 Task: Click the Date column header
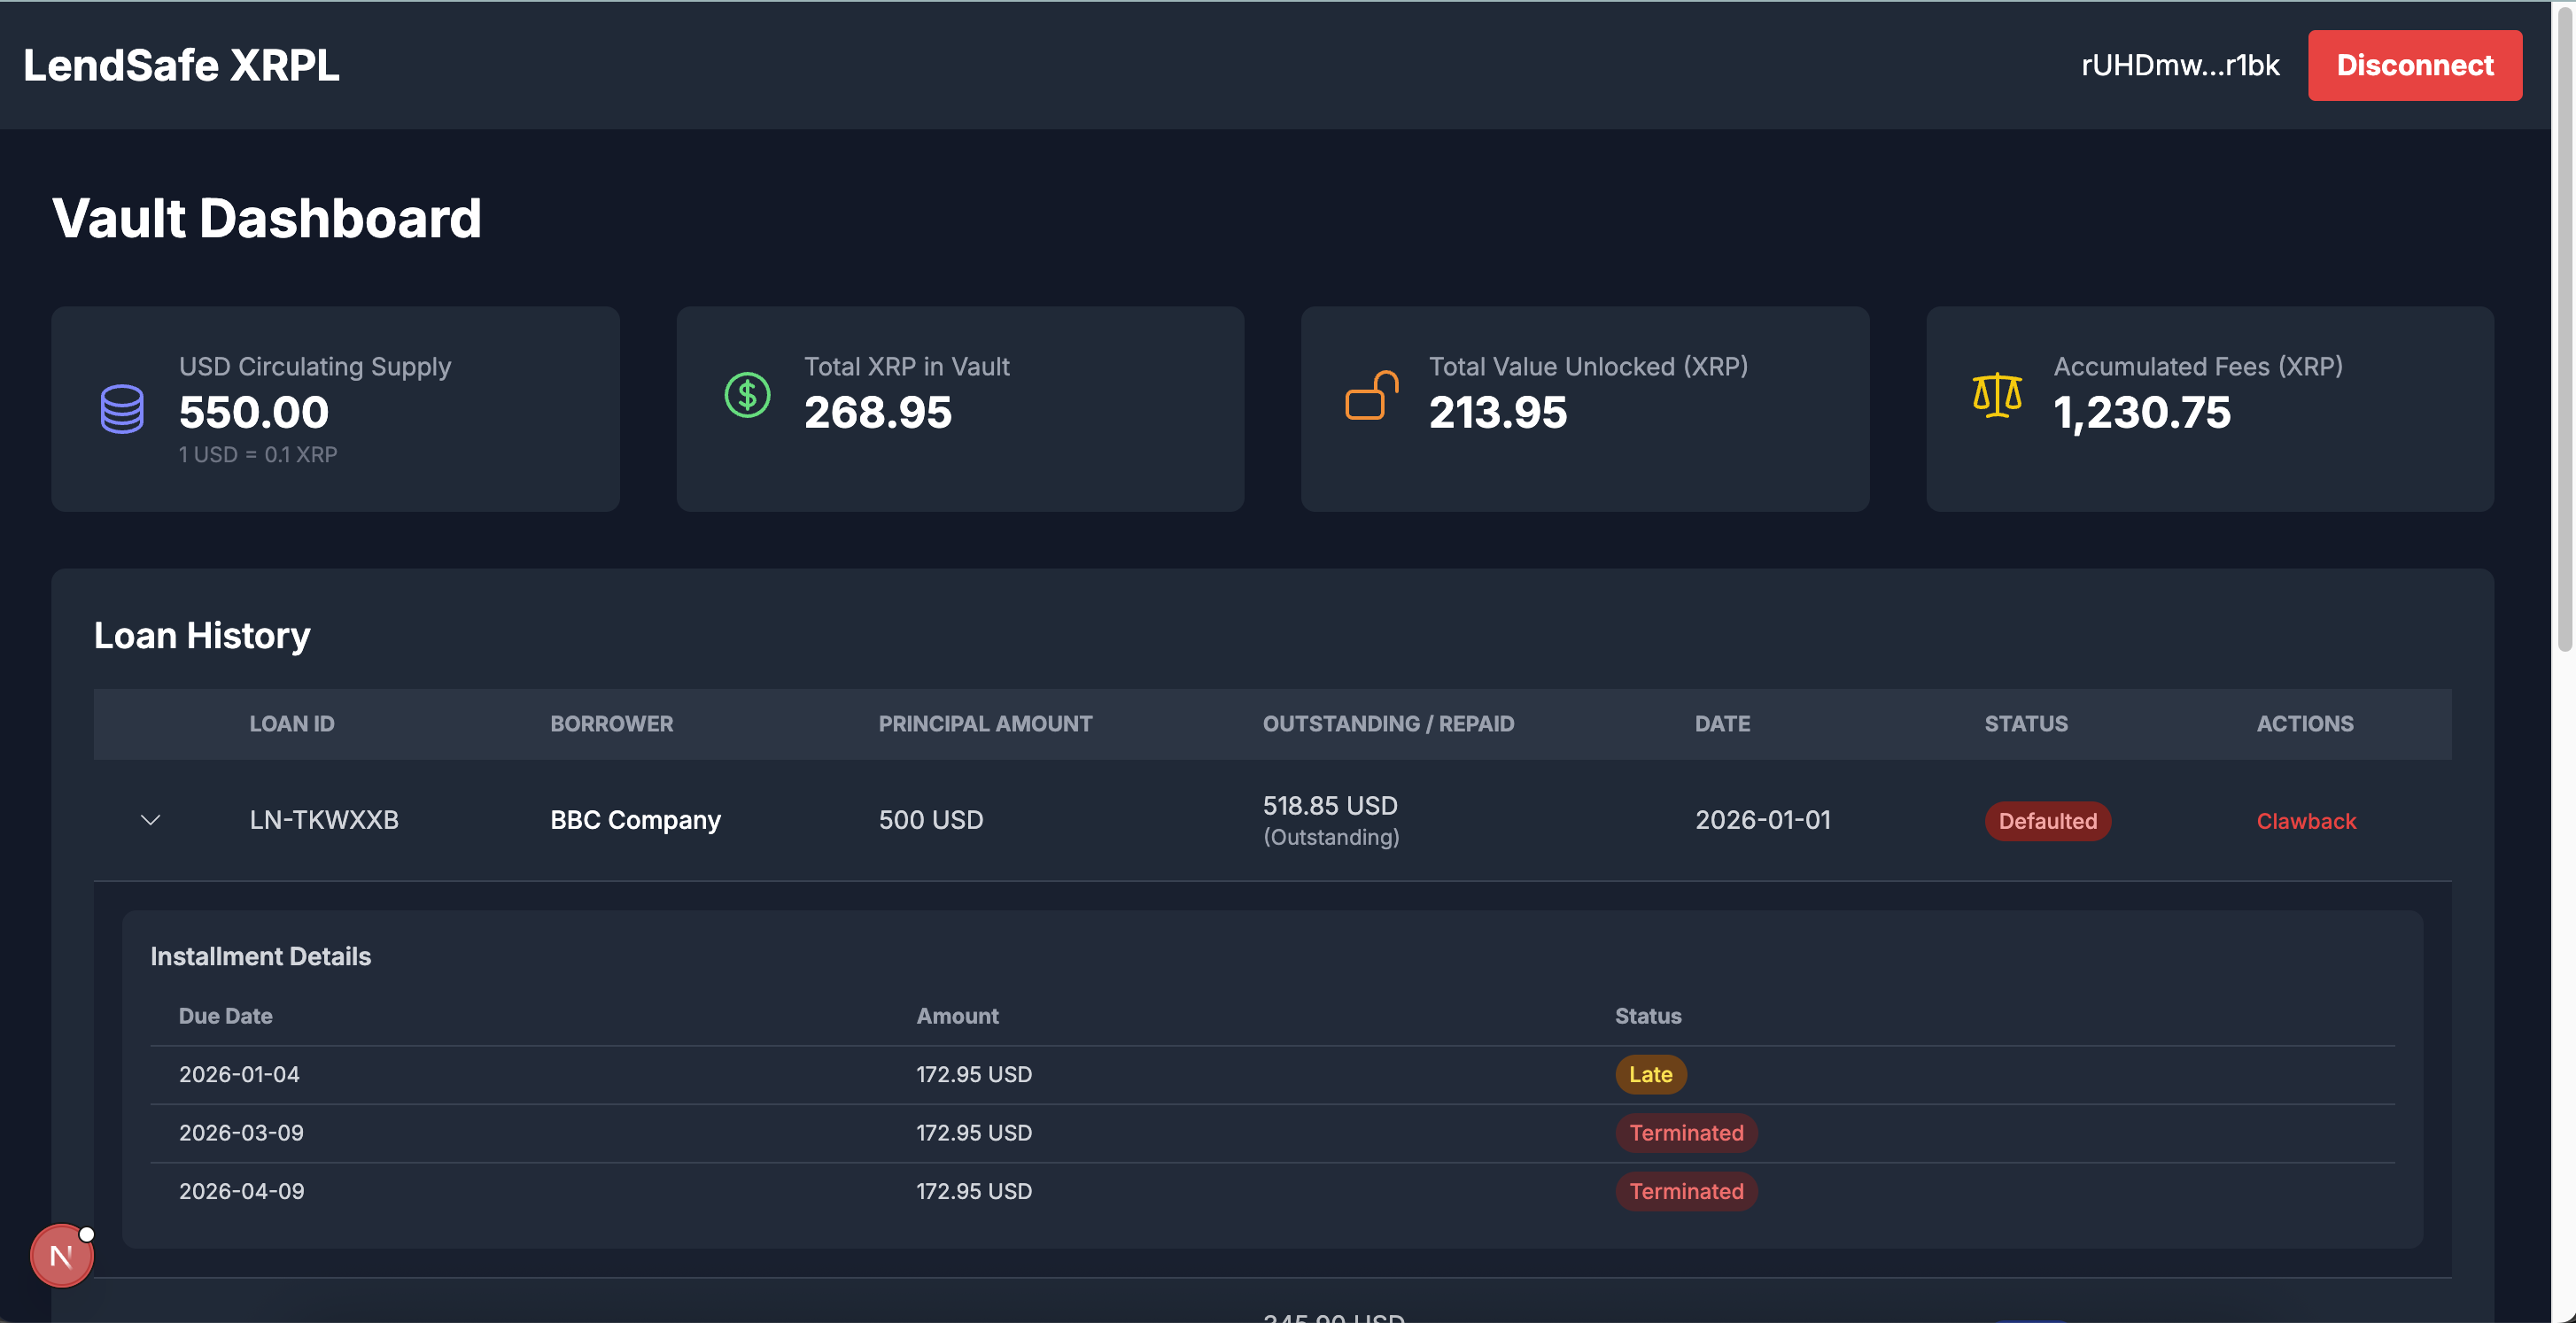pos(1721,723)
